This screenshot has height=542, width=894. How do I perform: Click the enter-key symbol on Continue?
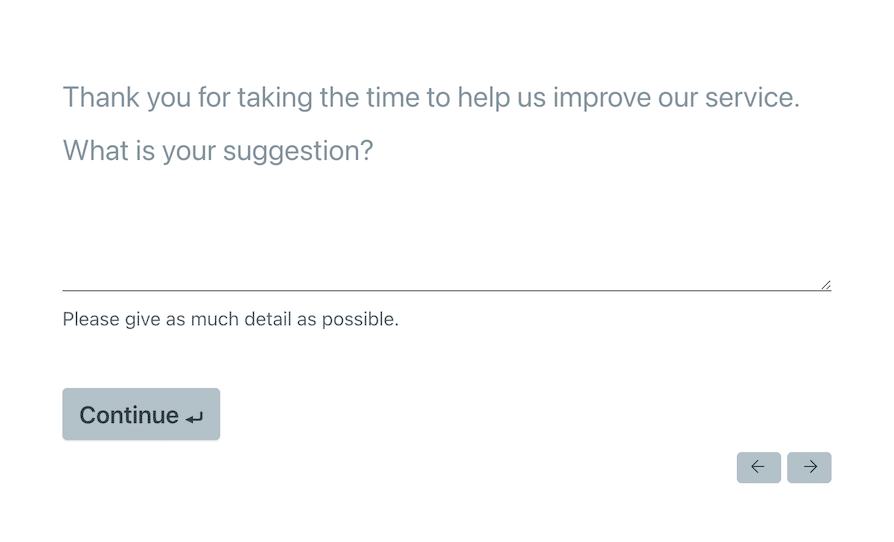[194, 418]
